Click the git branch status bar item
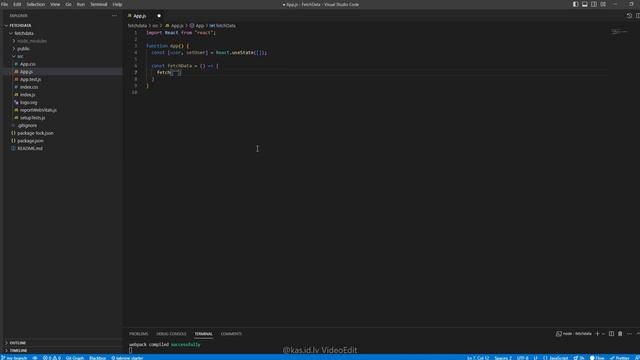 pos(14,358)
